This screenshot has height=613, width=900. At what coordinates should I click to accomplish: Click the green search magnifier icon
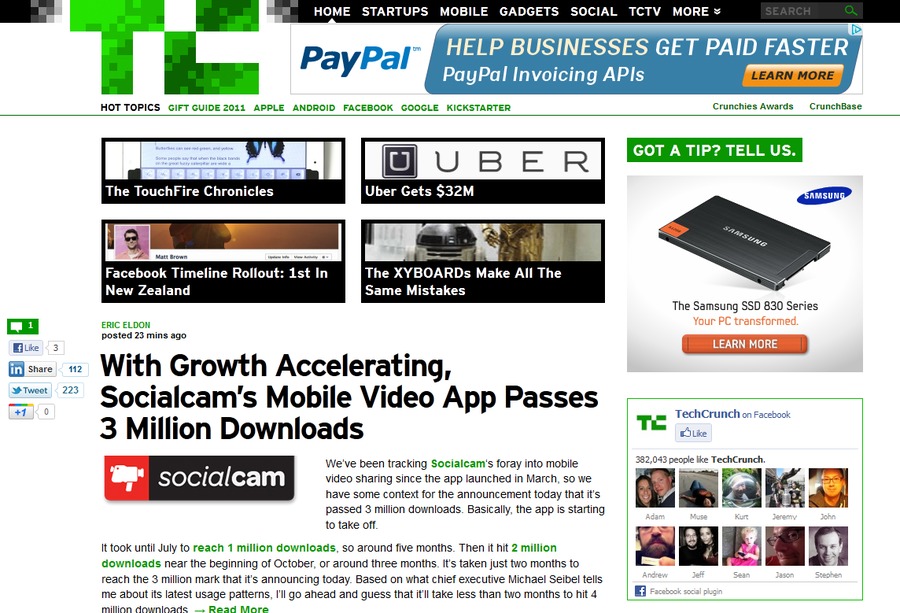(851, 10)
